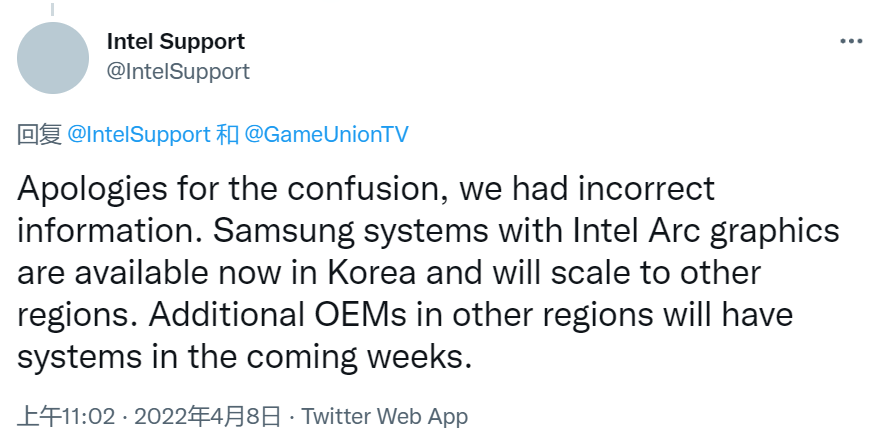Image resolution: width=889 pixels, height=443 pixels.
Task: Click the Intel Support profile avatar
Action: point(53,58)
